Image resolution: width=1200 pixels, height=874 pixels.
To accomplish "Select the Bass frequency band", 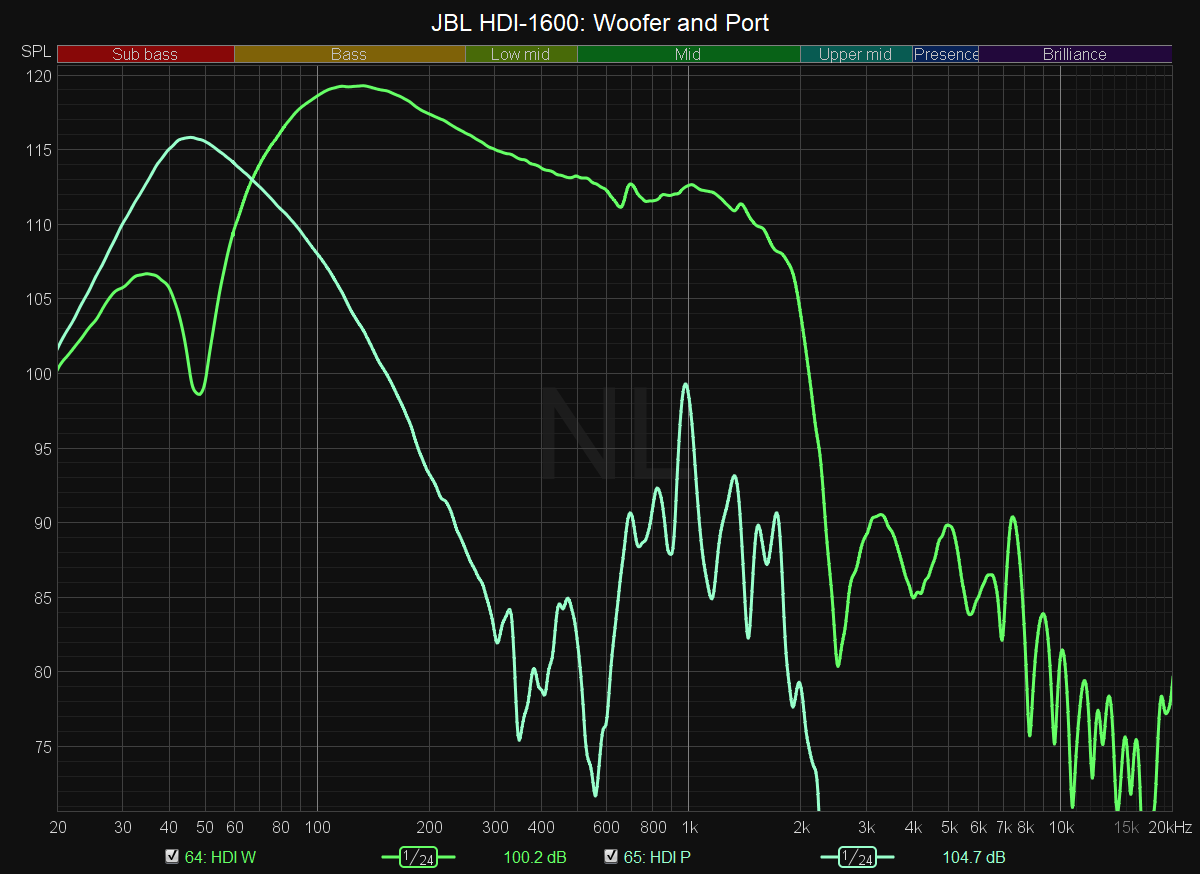I will coord(349,54).
